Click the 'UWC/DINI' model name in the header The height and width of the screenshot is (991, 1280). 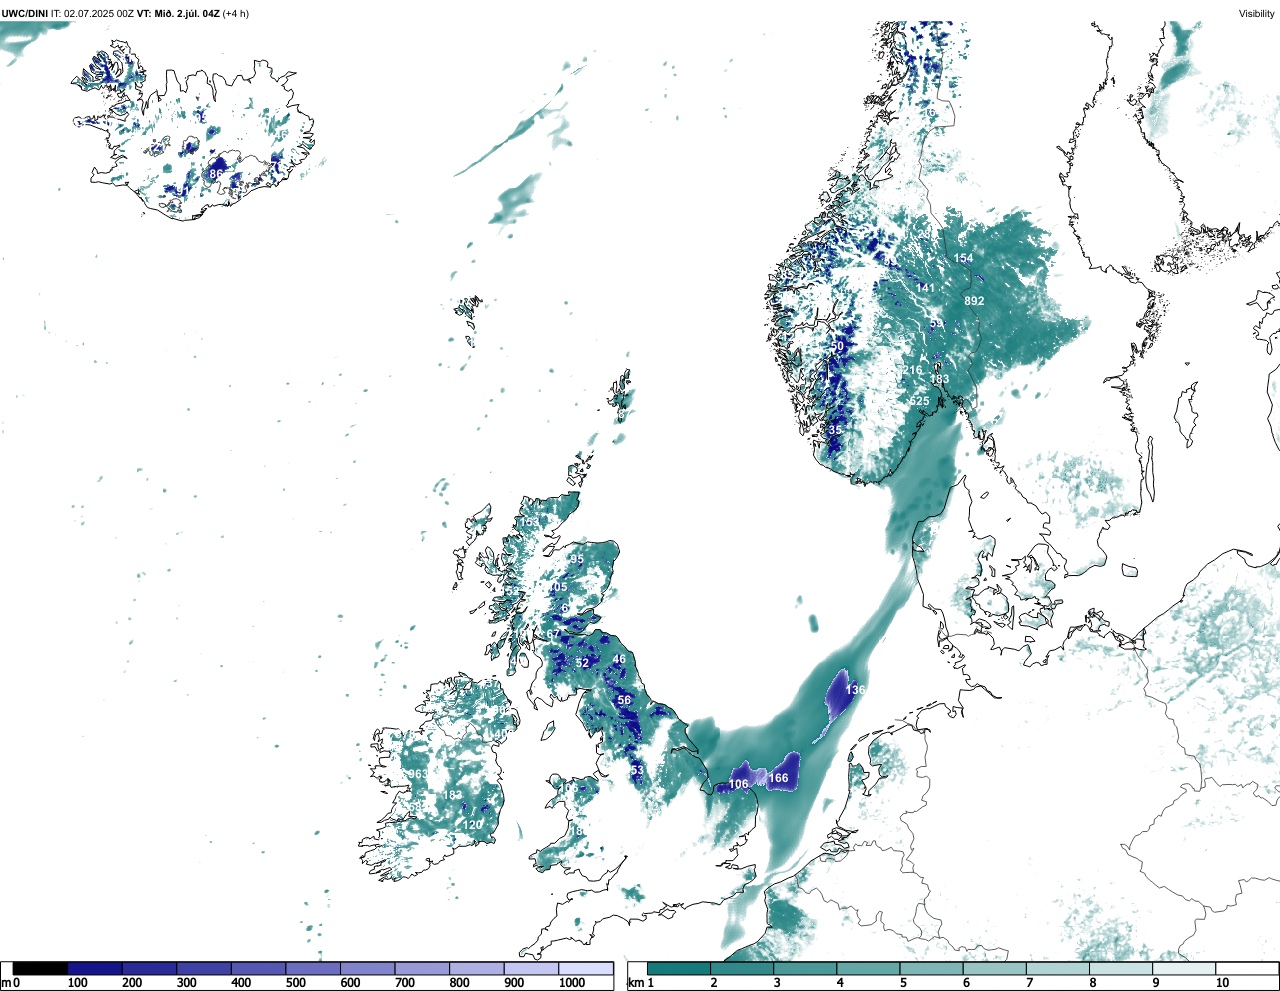click(x=24, y=13)
